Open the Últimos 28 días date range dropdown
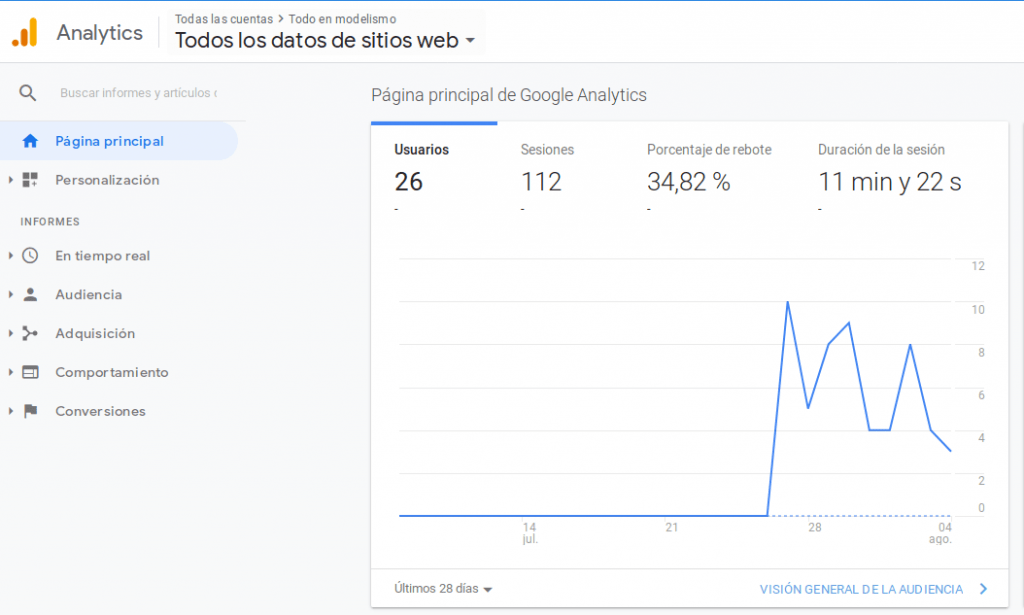1024x615 pixels. tap(443, 589)
